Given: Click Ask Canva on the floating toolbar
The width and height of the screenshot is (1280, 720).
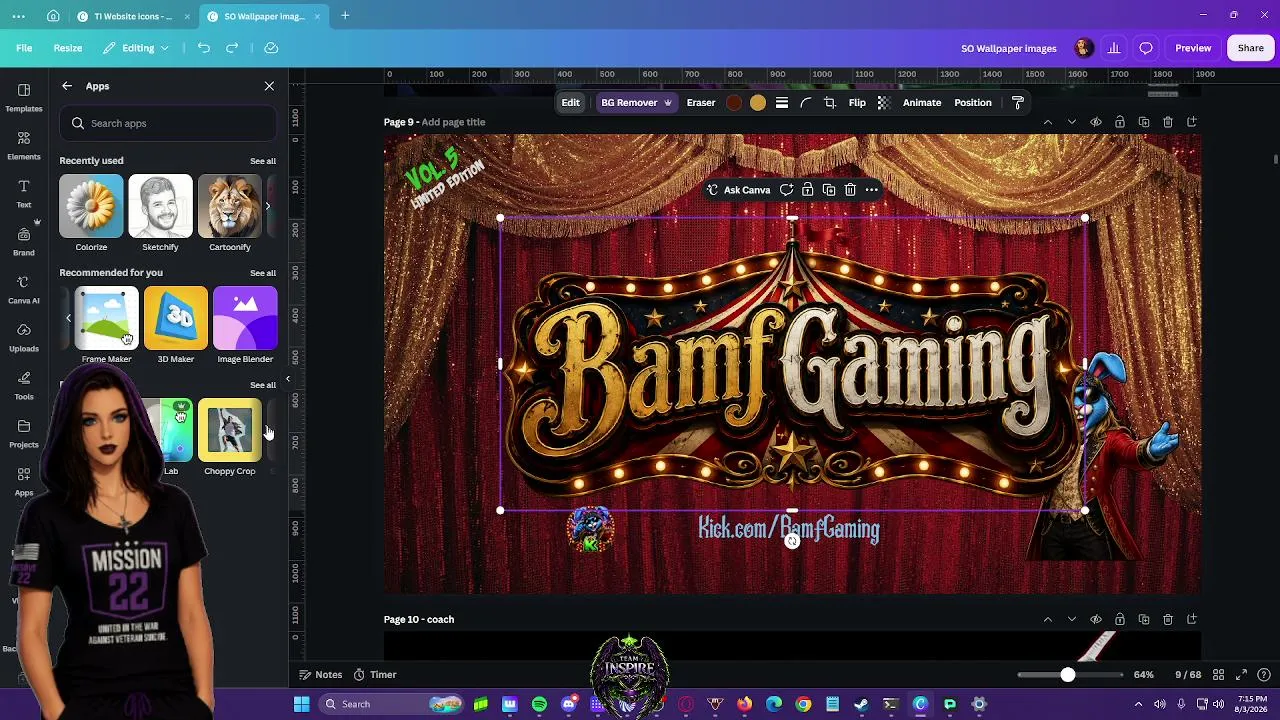Looking at the screenshot, I should [739, 190].
